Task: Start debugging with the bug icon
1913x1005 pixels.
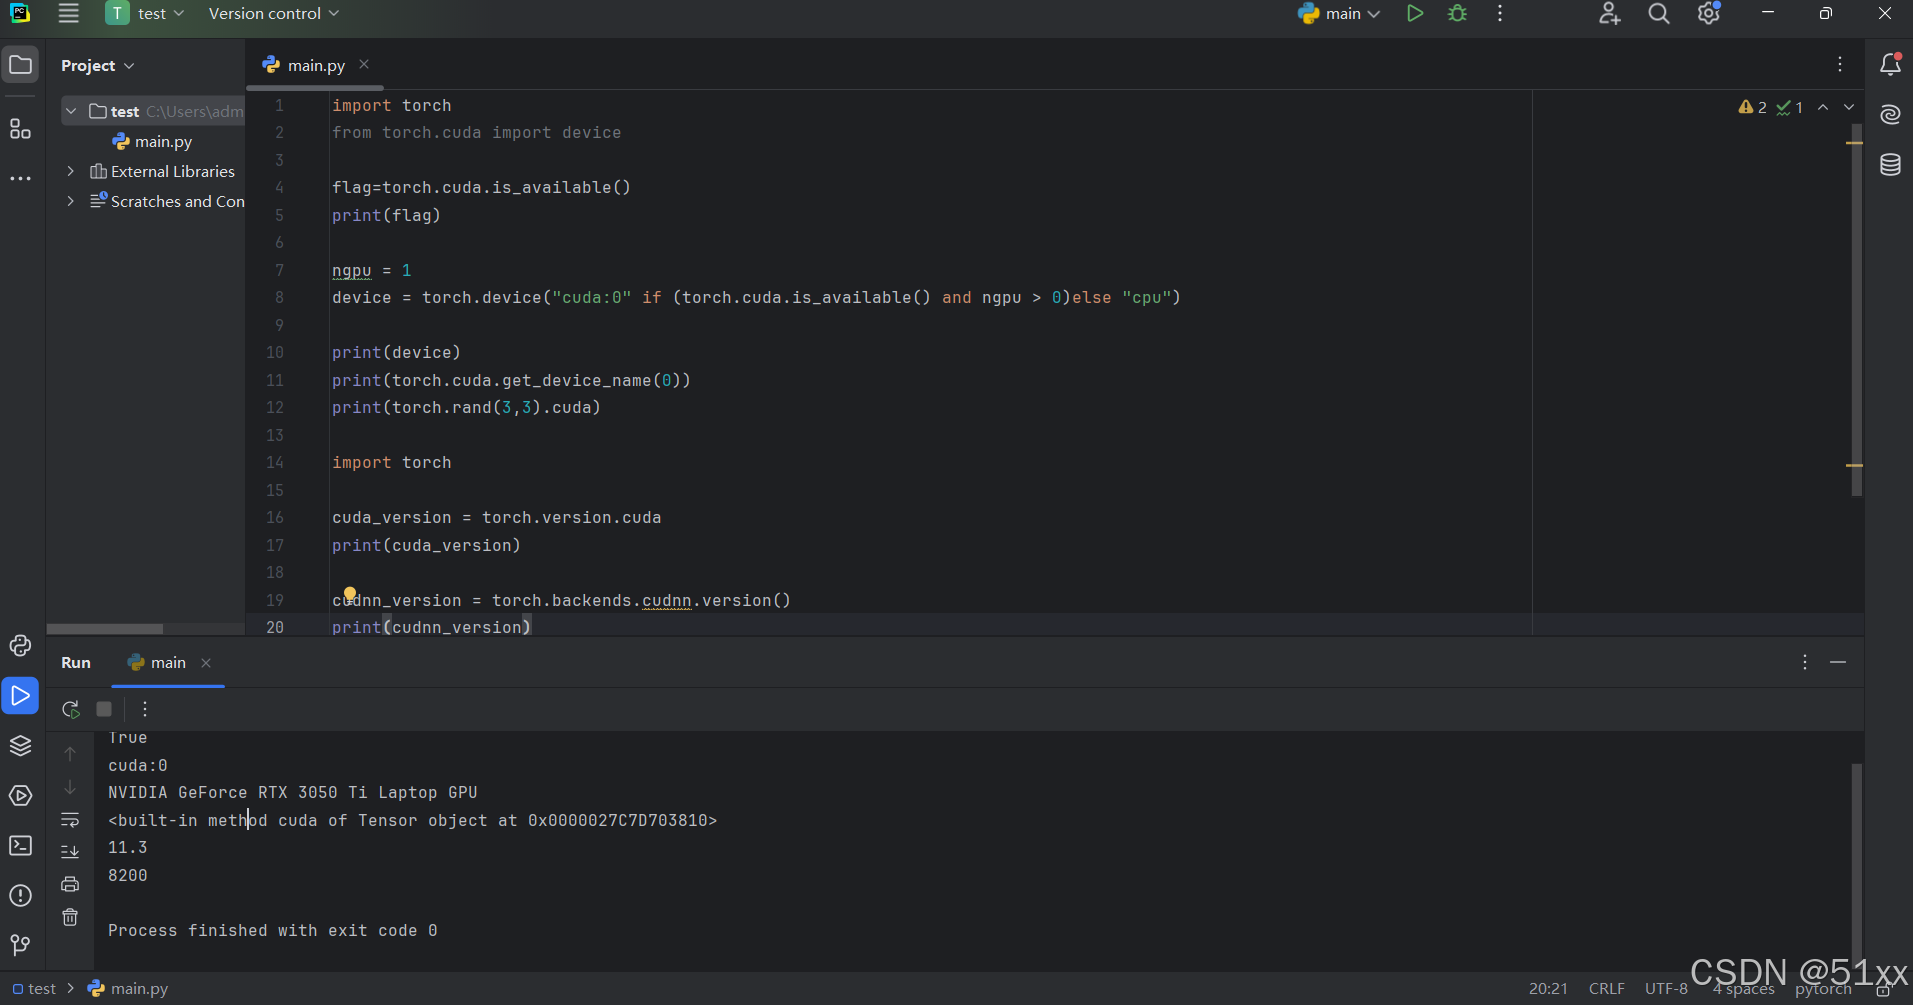Action: 1457,13
